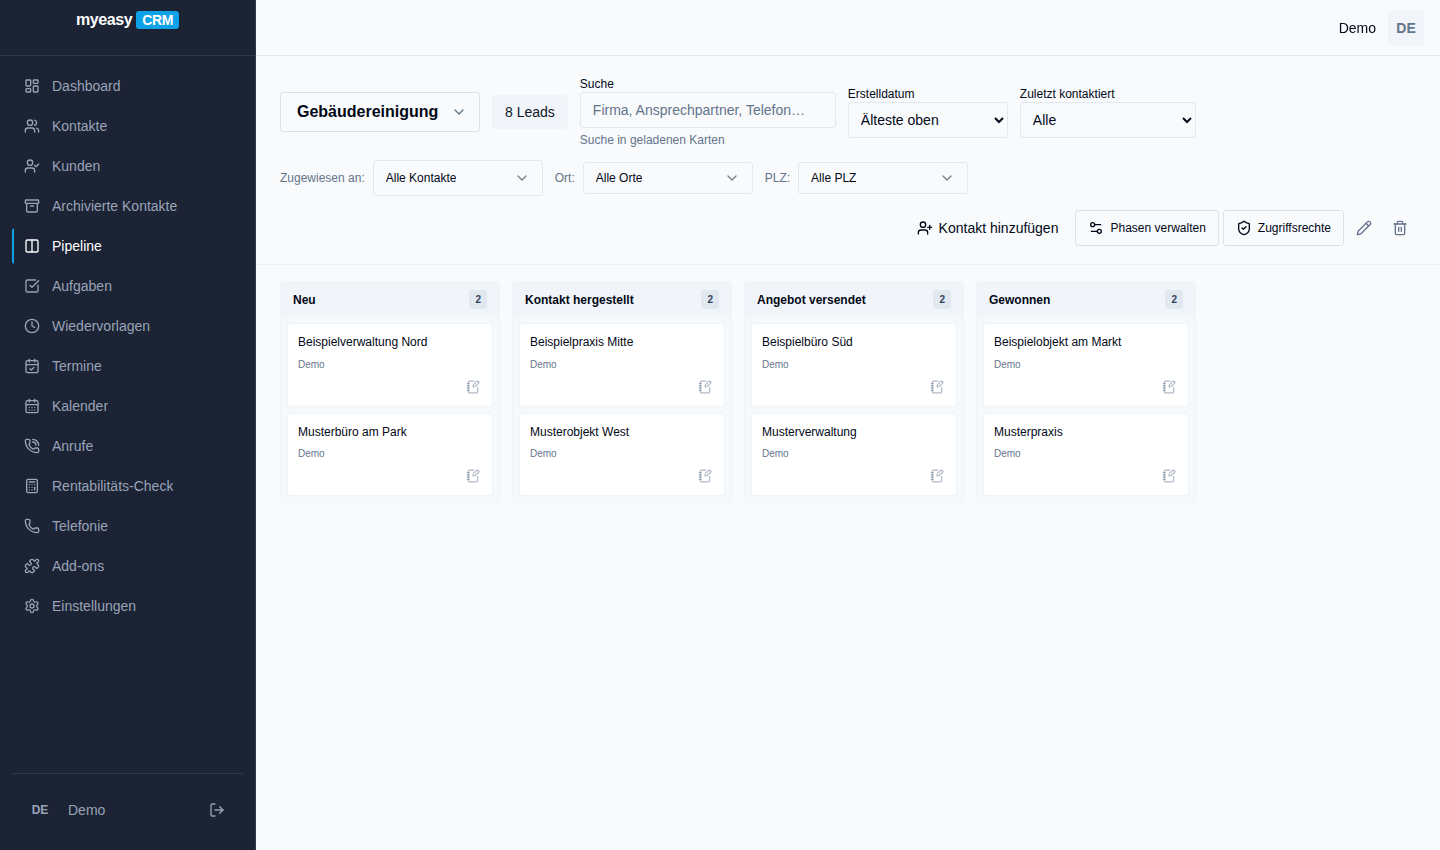Open Aufgaben in the sidebar
Image resolution: width=1440 pixels, height=850 pixels.
click(128, 286)
